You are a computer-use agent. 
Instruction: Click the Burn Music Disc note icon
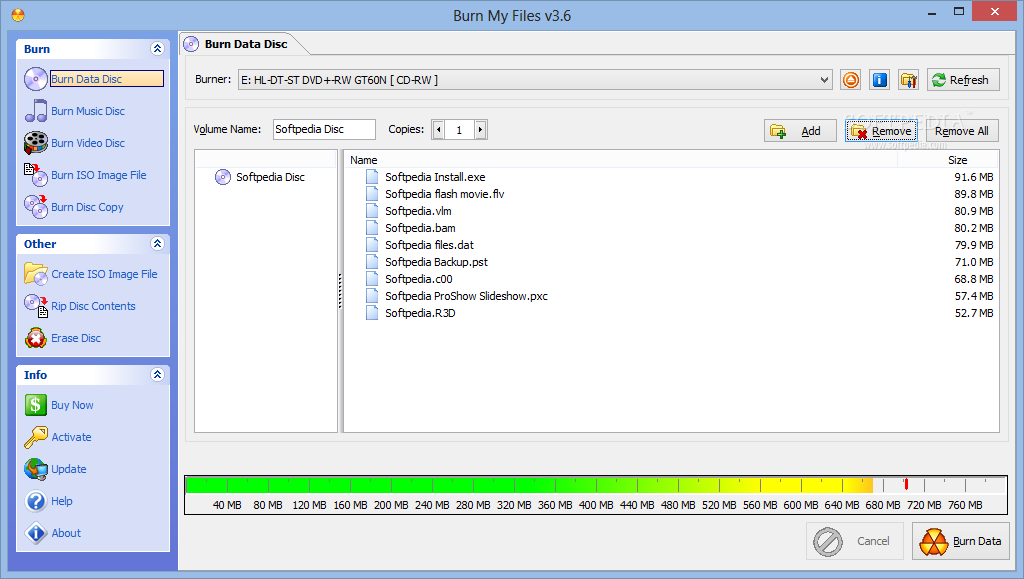(36, 111)
